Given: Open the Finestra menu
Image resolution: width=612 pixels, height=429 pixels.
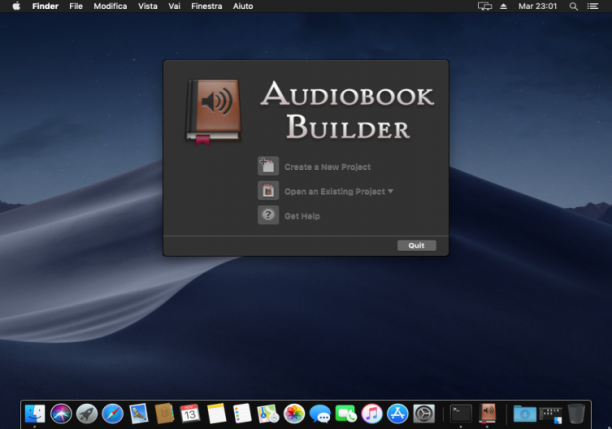Looking at the screenshot, I should coord(206,6).
